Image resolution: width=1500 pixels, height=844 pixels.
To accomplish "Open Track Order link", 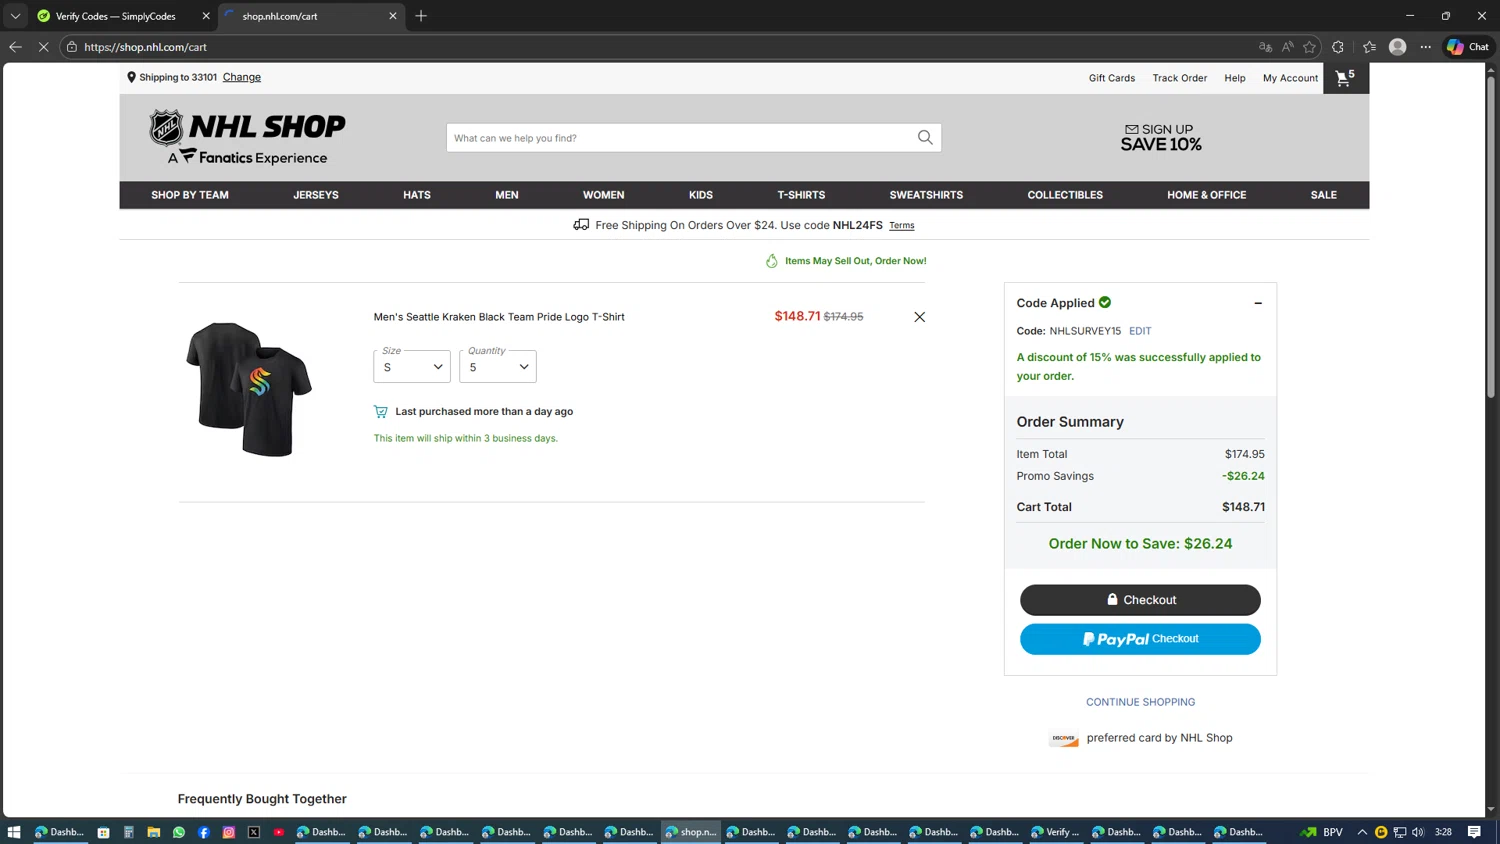I will [x=1180, y=78].
